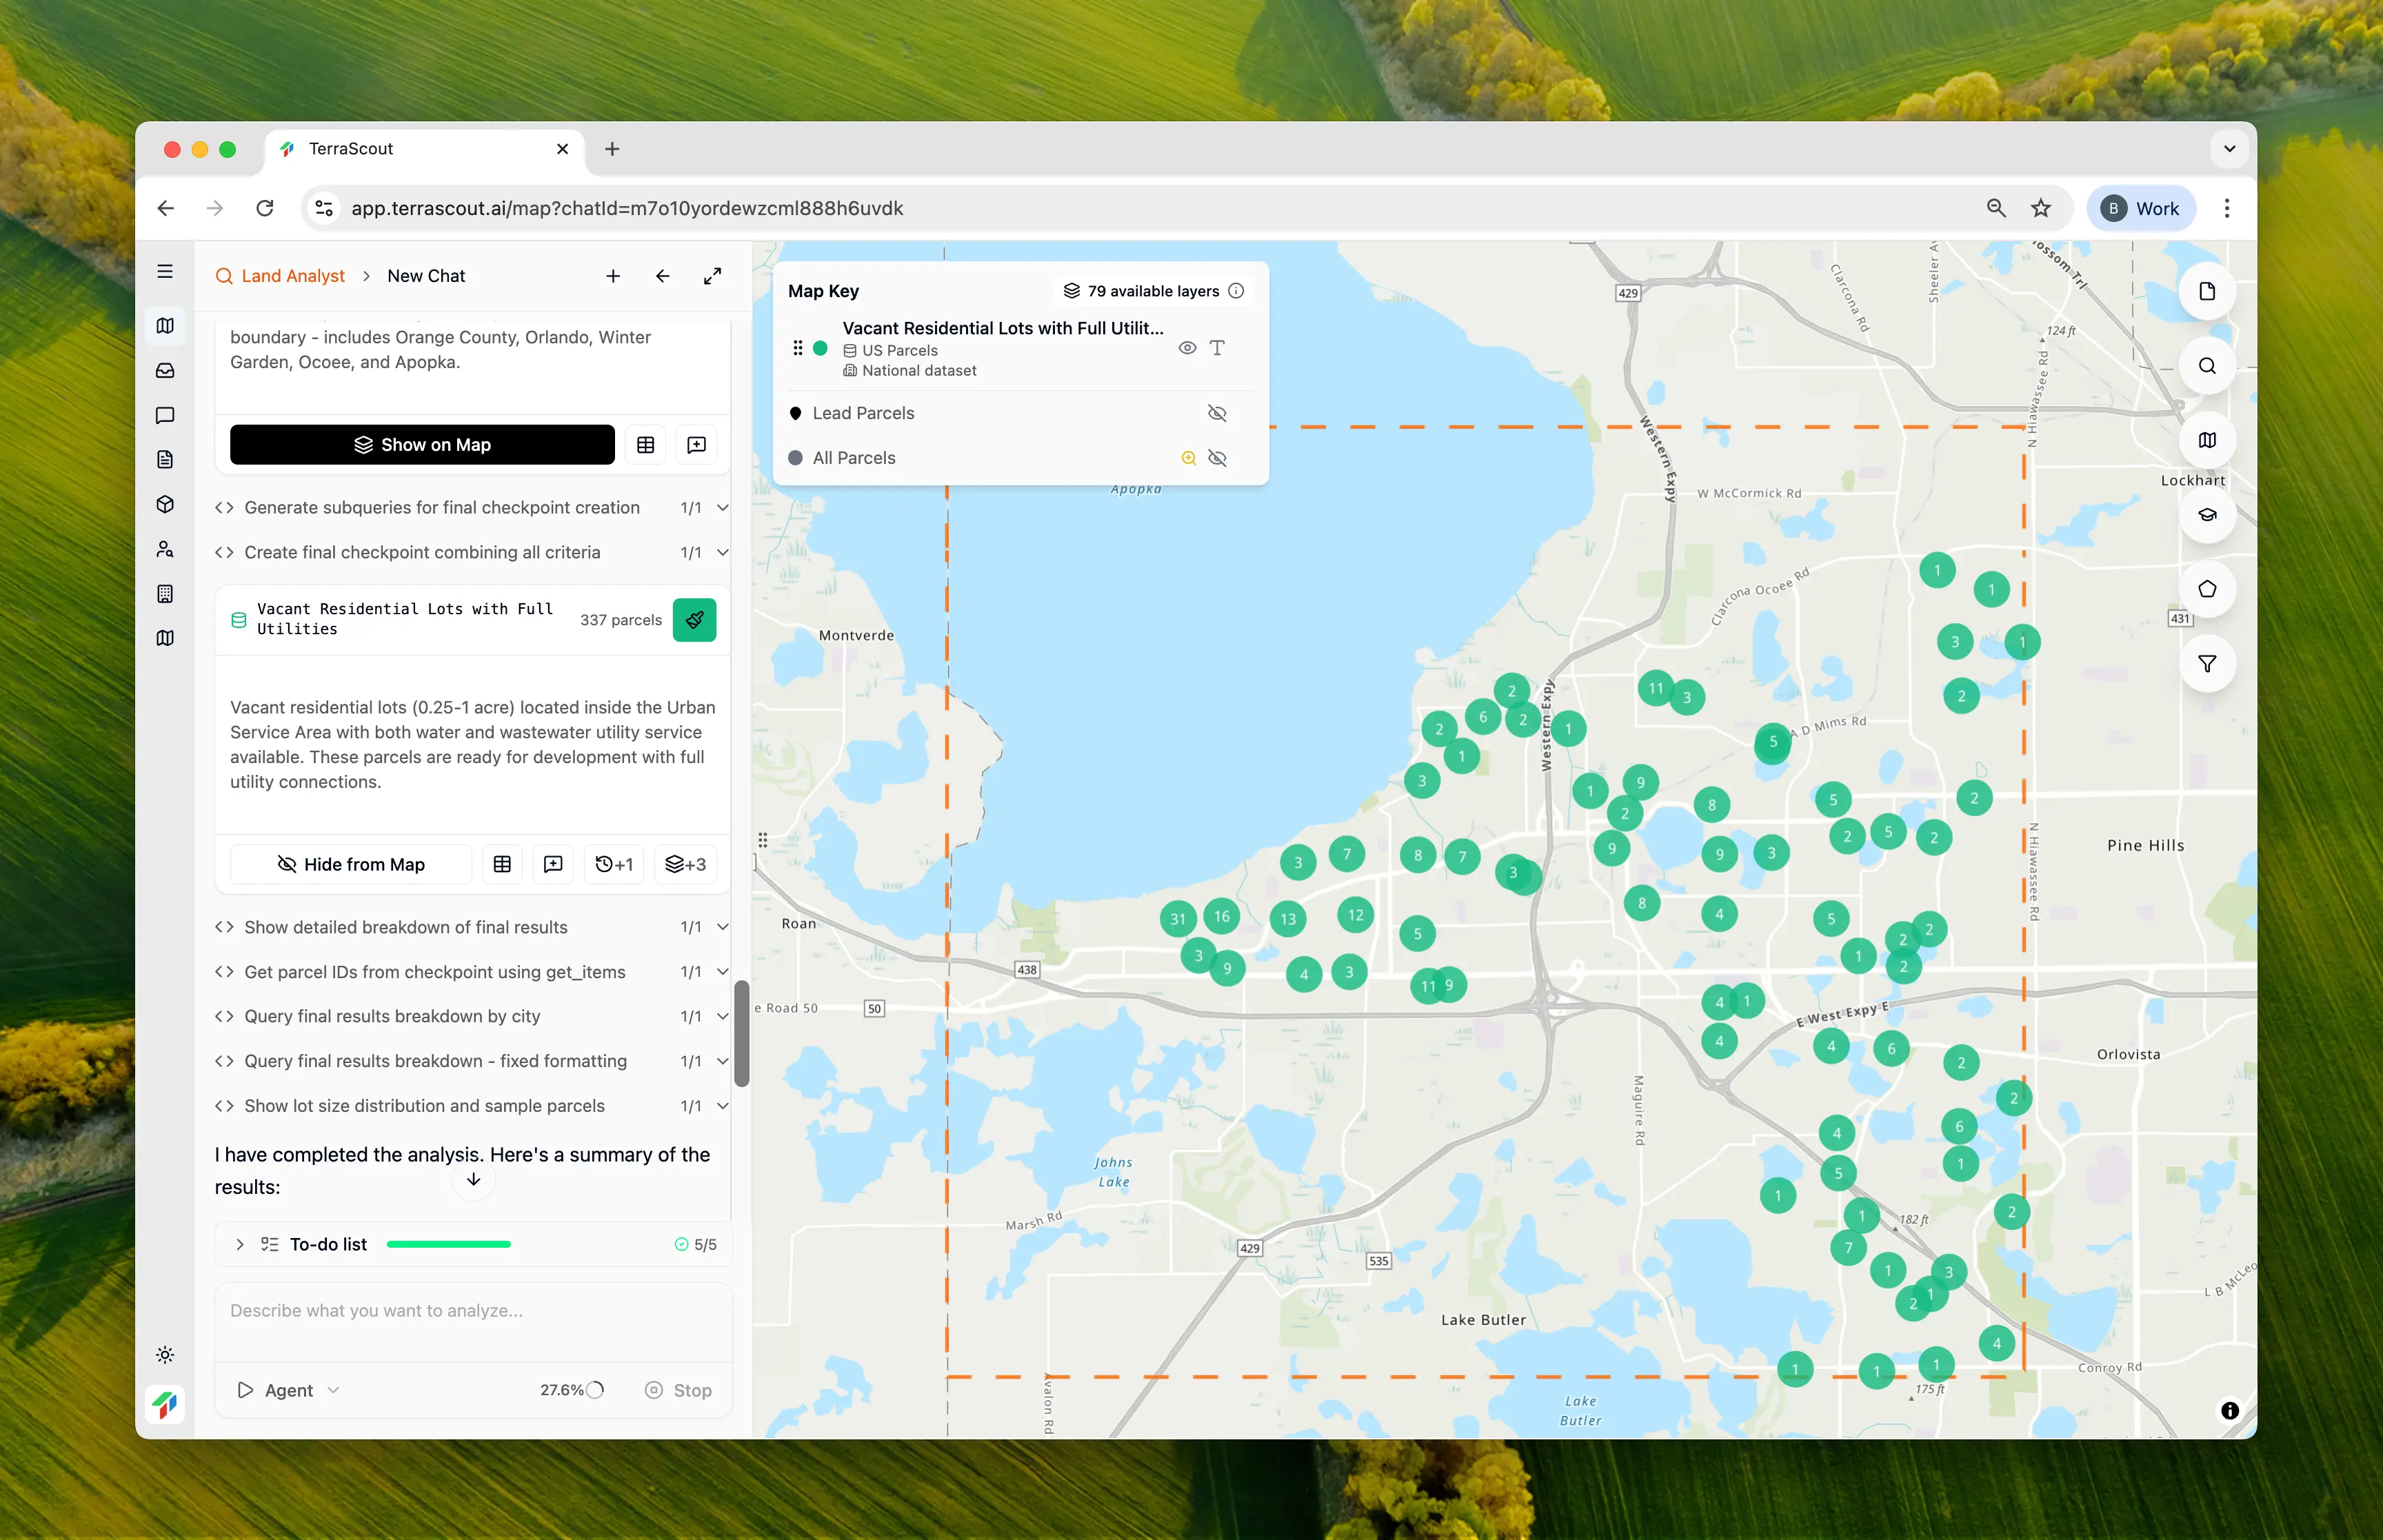Open the inbox icon in left sidebar
The image size is (2383, 1540).
click(165, 371)
